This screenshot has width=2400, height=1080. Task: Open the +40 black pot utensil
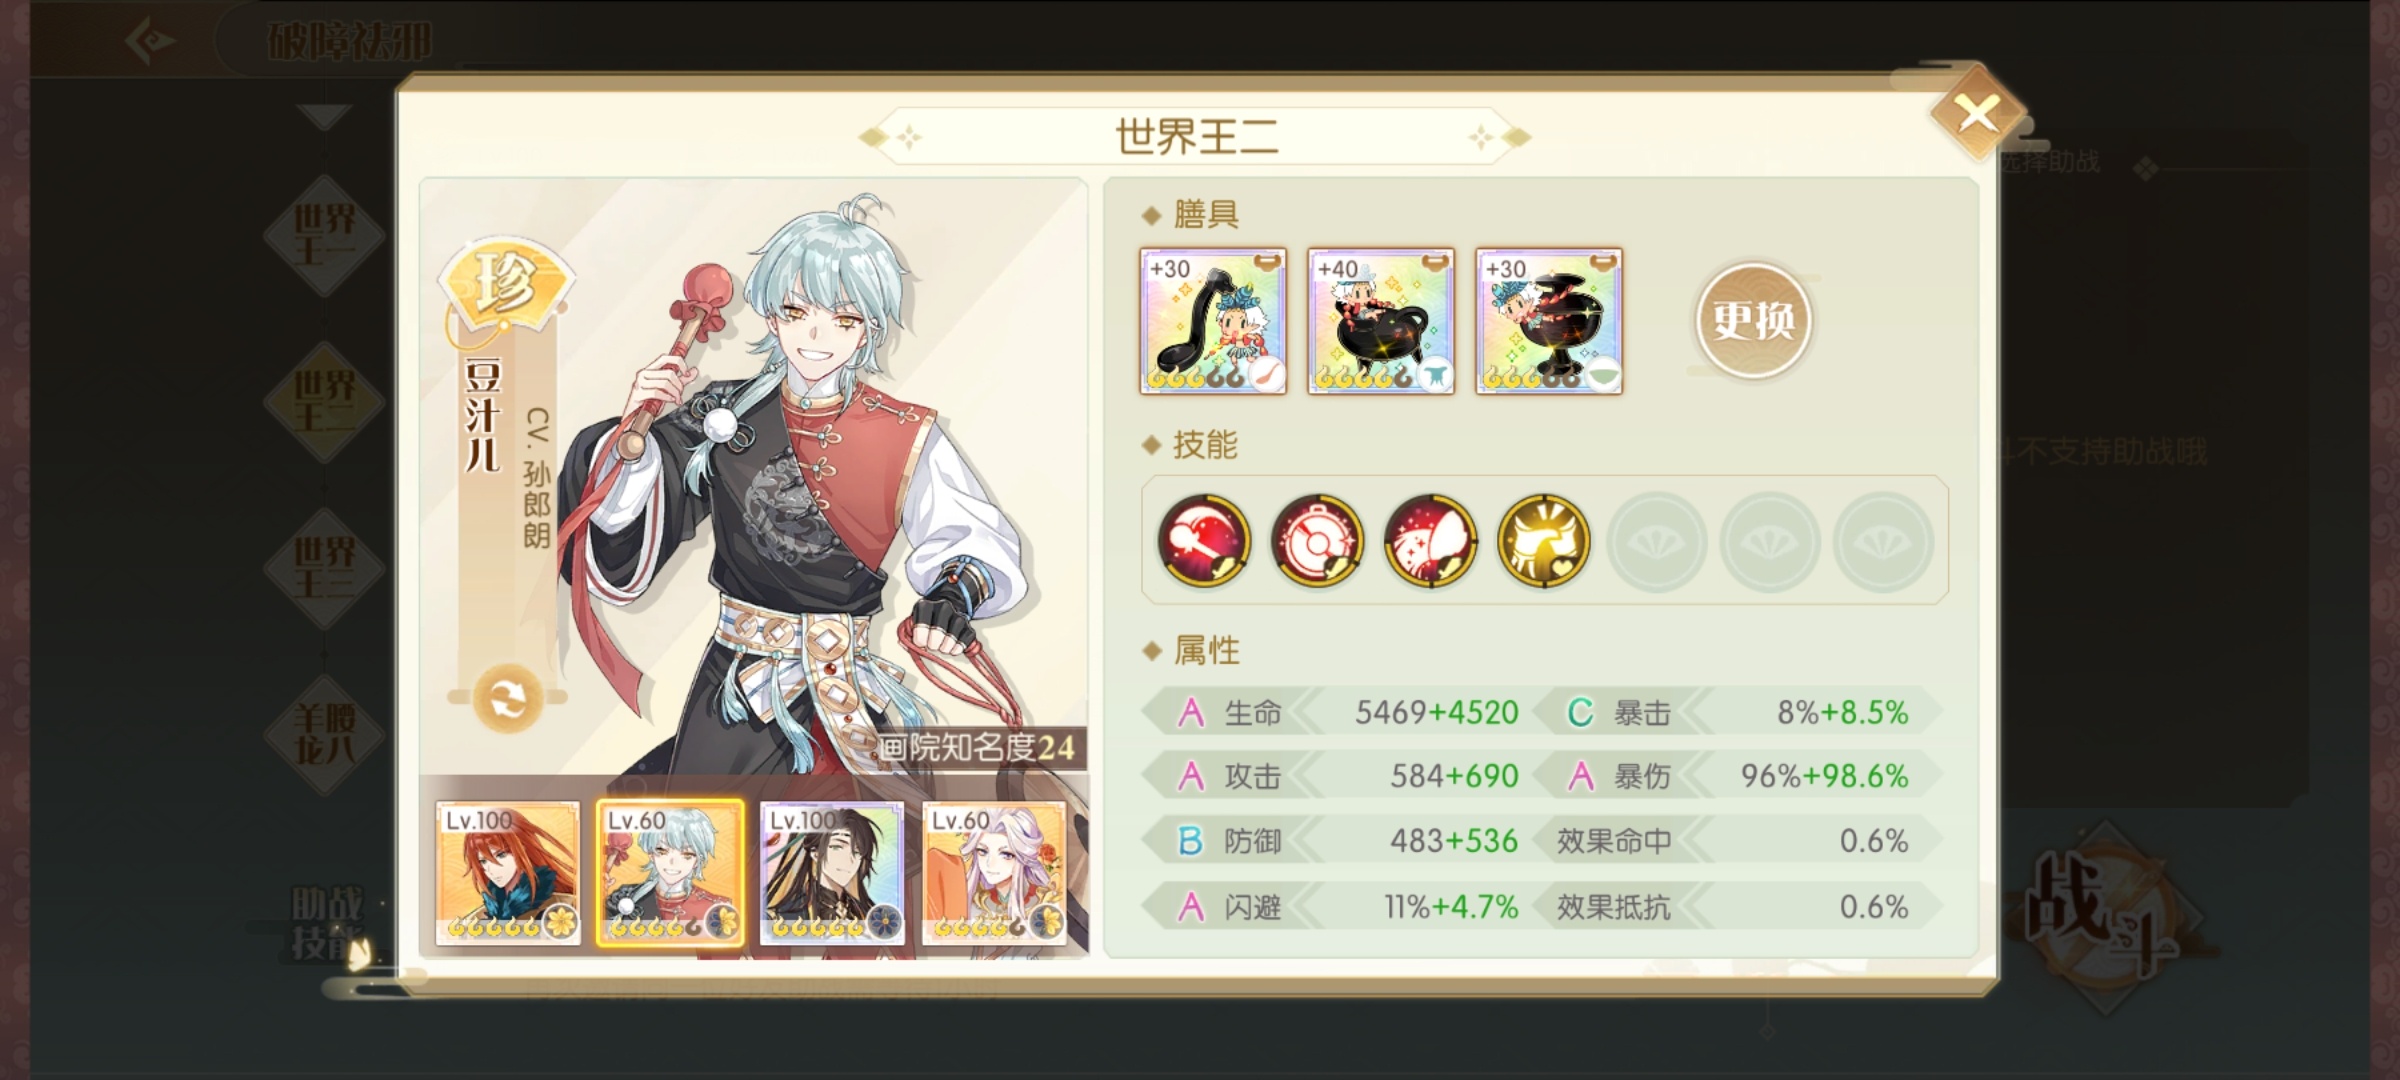[x=1381, y=321]
